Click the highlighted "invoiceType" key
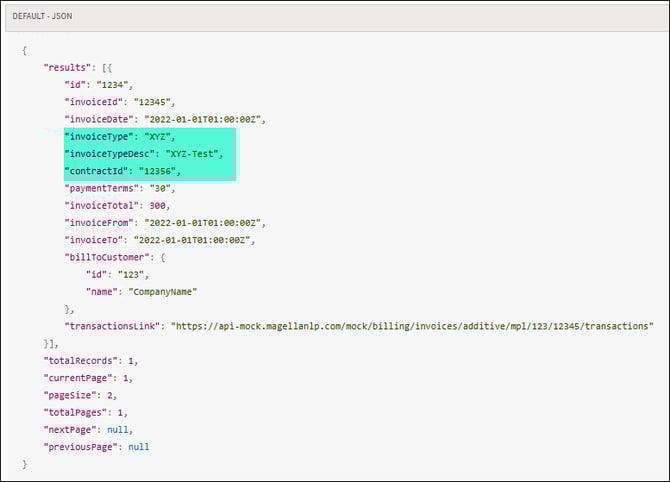Viewport: 670px width, 482px height. (99, 137)
